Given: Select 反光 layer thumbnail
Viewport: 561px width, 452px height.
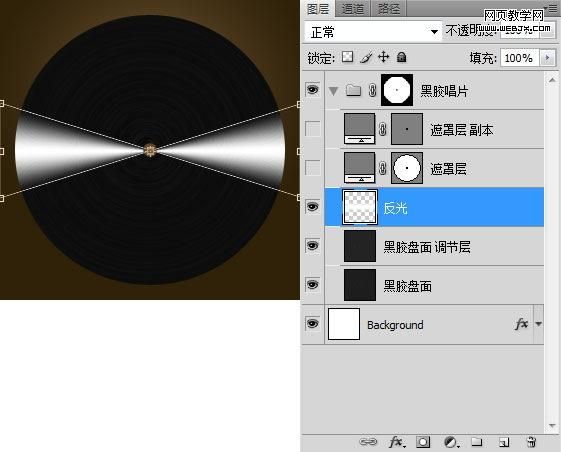Looking at the screenshot, I should 360,207.
